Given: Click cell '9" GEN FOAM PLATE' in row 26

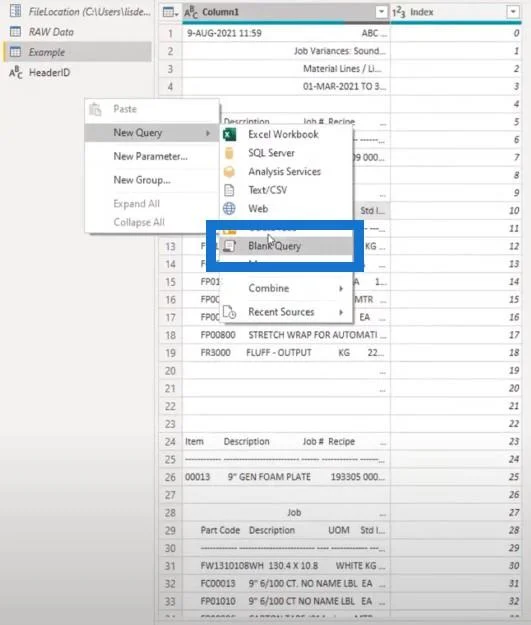Looking at the screenshot, I should [286, 477].
